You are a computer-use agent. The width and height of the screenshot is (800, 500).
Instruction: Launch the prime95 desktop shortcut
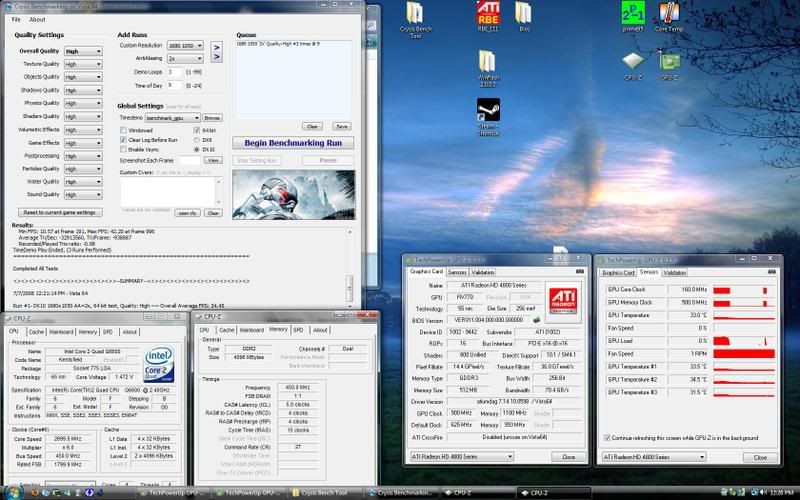tap(633, 16)
